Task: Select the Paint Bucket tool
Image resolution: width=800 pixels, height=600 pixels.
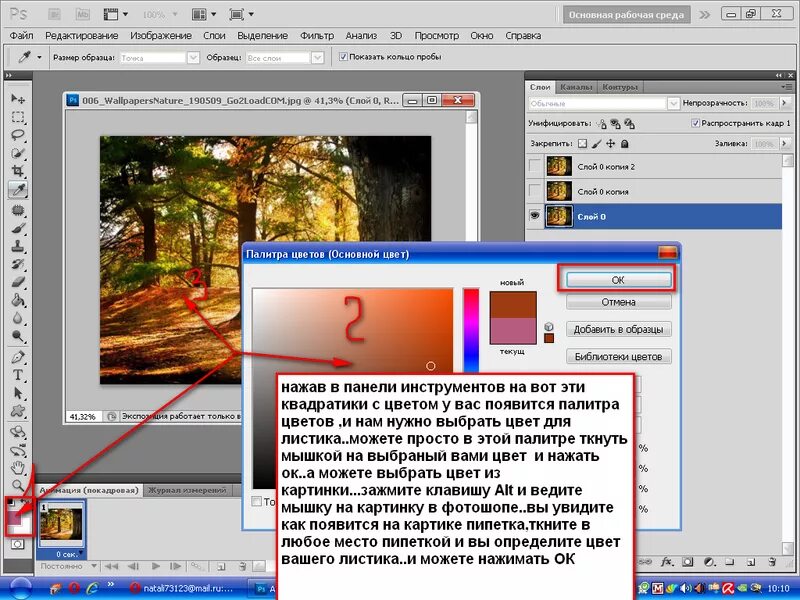Action: point(18,300)
